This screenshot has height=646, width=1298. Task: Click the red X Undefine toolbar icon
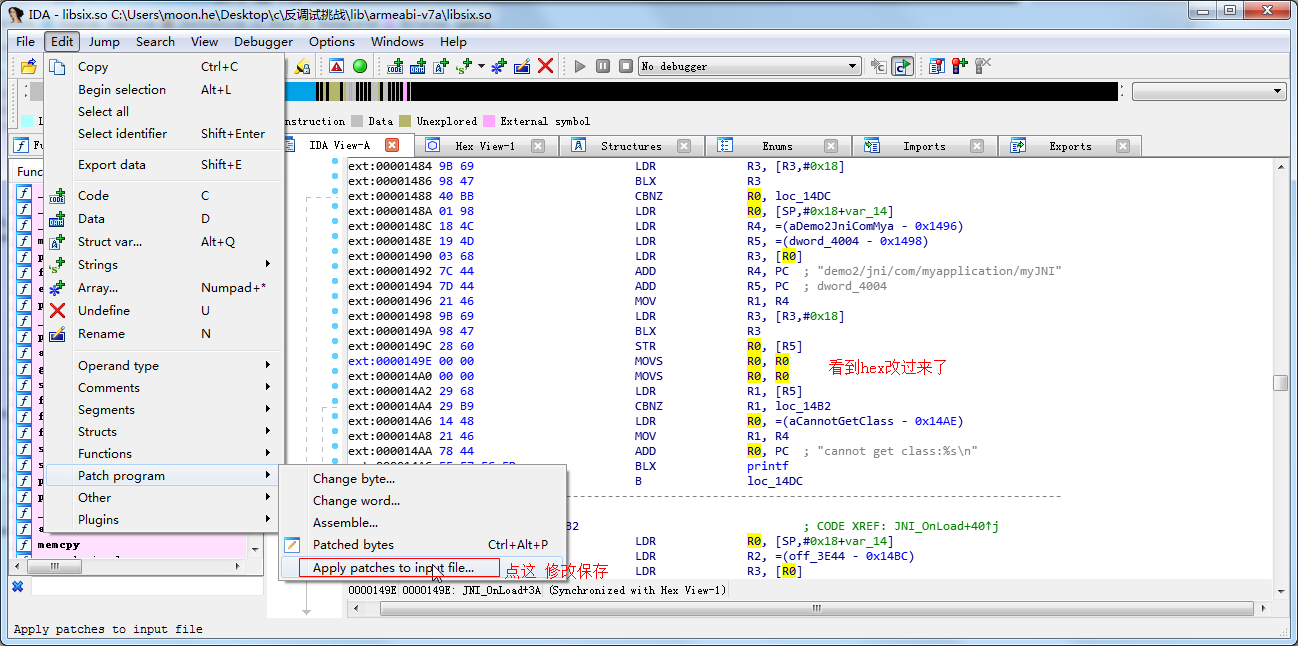click(546, 66)
